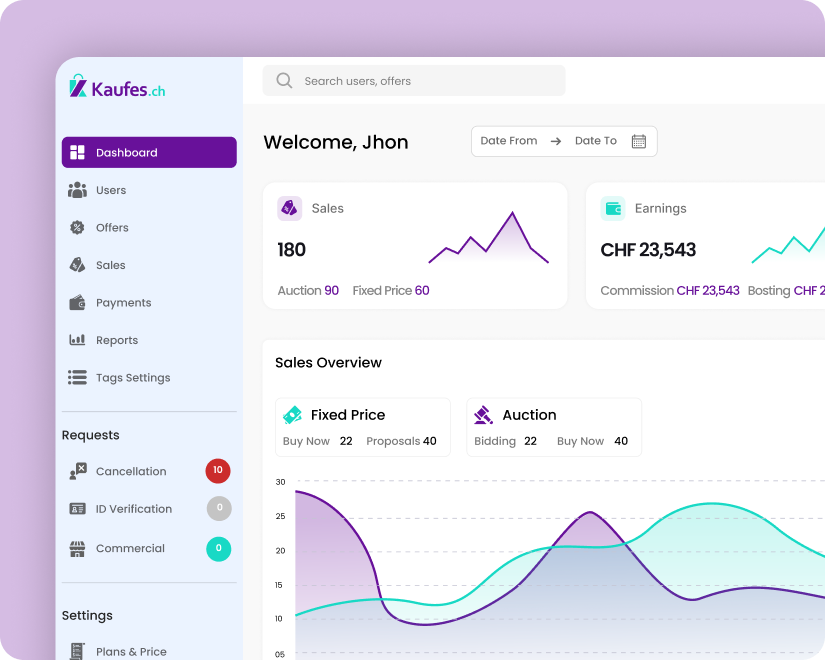Click the teal Earnings wallet icon
The image size is (825, 660).
coord(613,208)
